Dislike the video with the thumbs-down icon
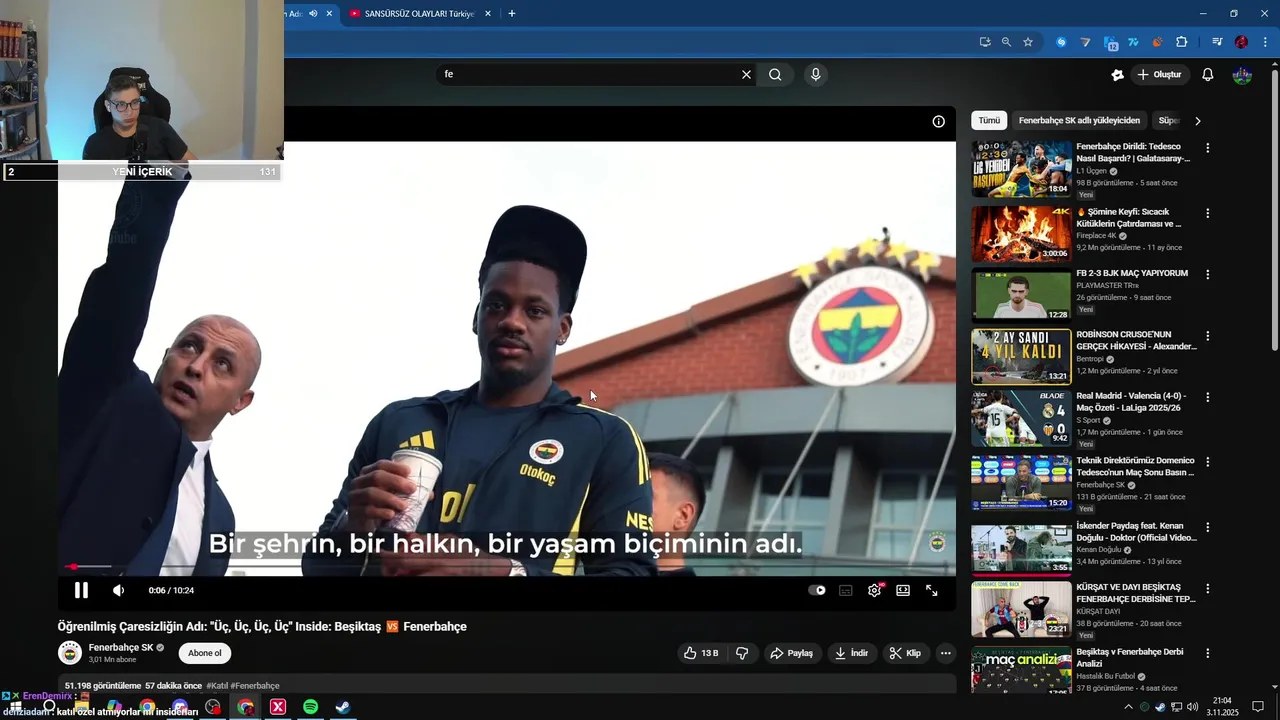This screenshot has height=720, width=1280. (742, 653)
